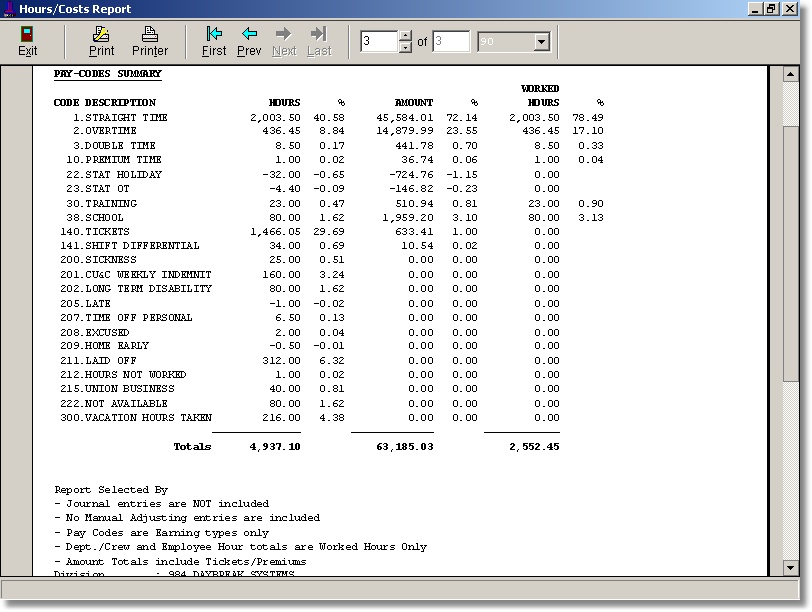Select the 22.STAT HOLIDAY row label
The width and height of the screenshot is (812, 612).
114,174
